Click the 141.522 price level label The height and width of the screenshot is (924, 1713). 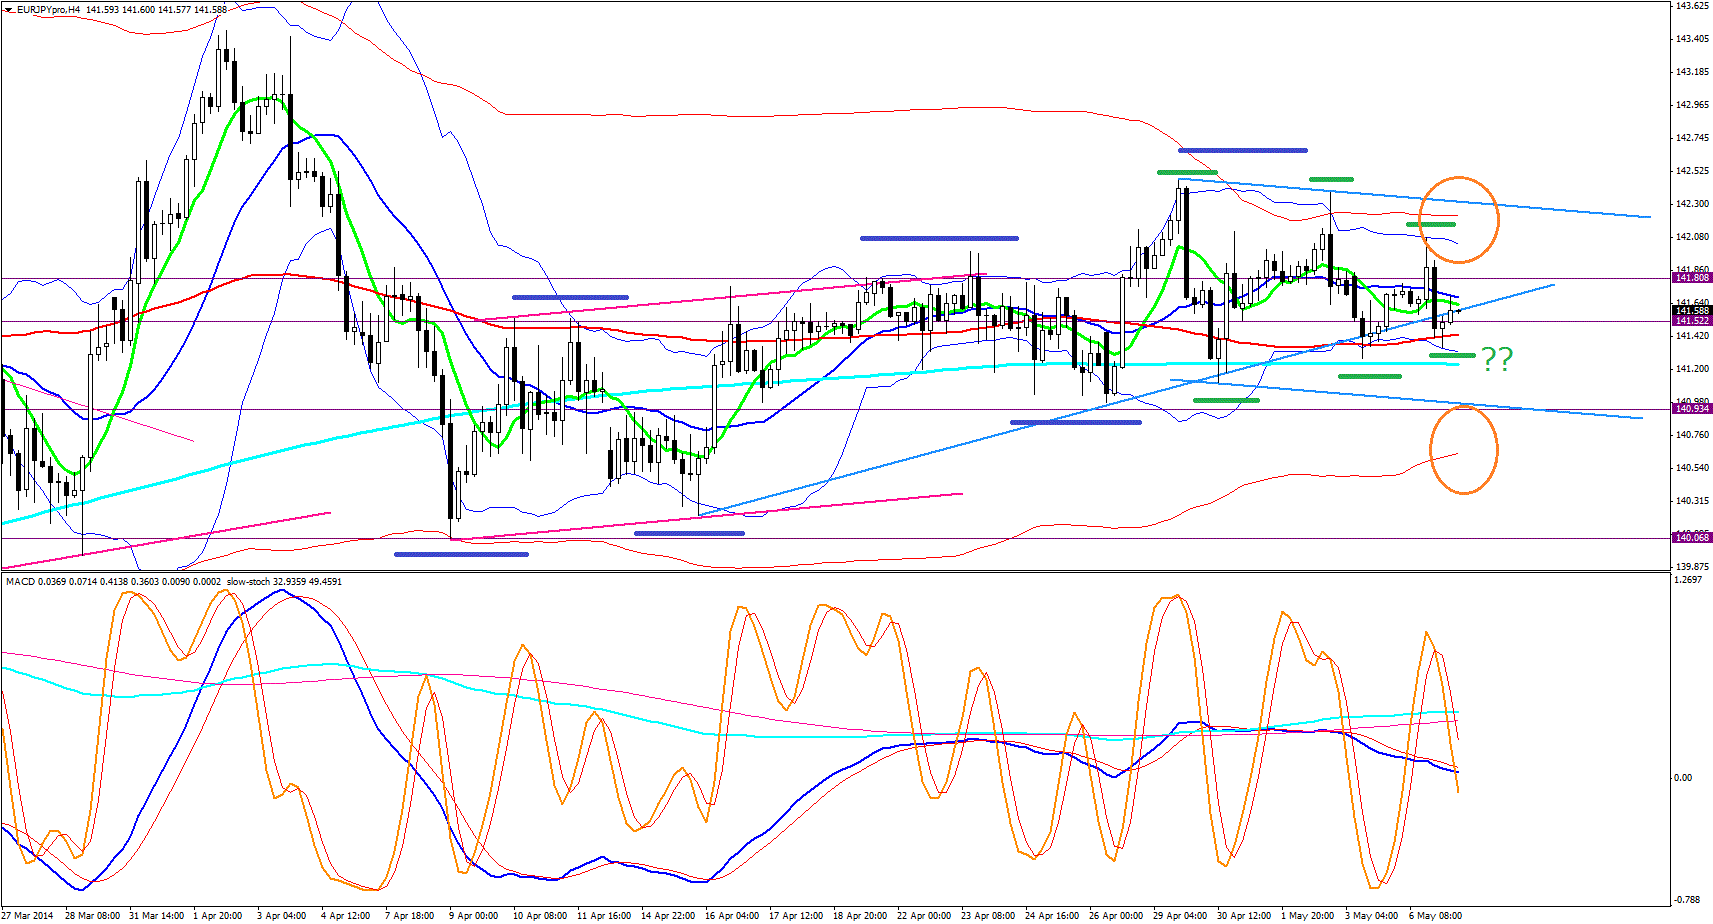1692,321
